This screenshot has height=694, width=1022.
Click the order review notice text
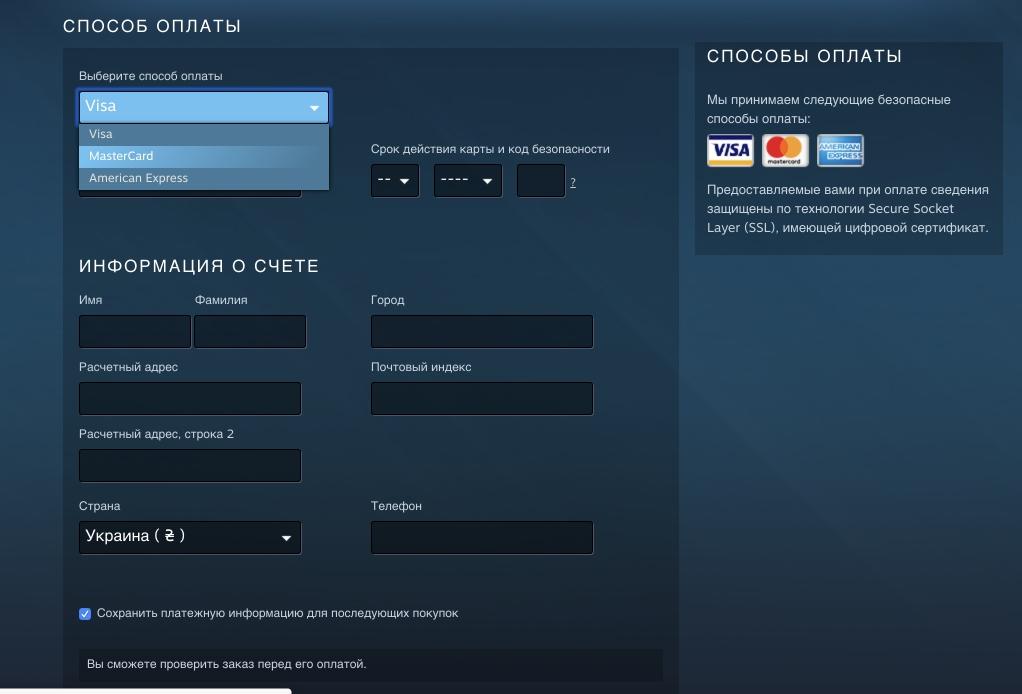click(x=227, y=664)
